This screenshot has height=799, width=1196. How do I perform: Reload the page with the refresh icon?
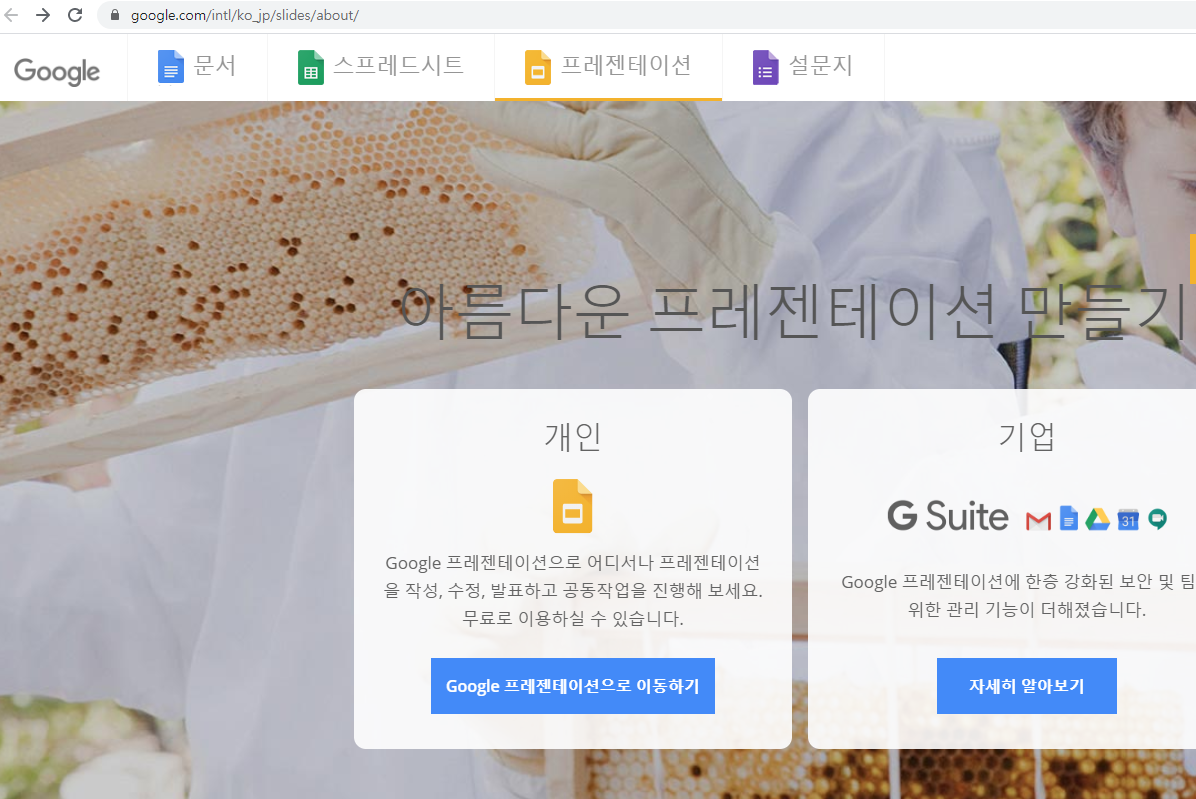pos(75,14)
